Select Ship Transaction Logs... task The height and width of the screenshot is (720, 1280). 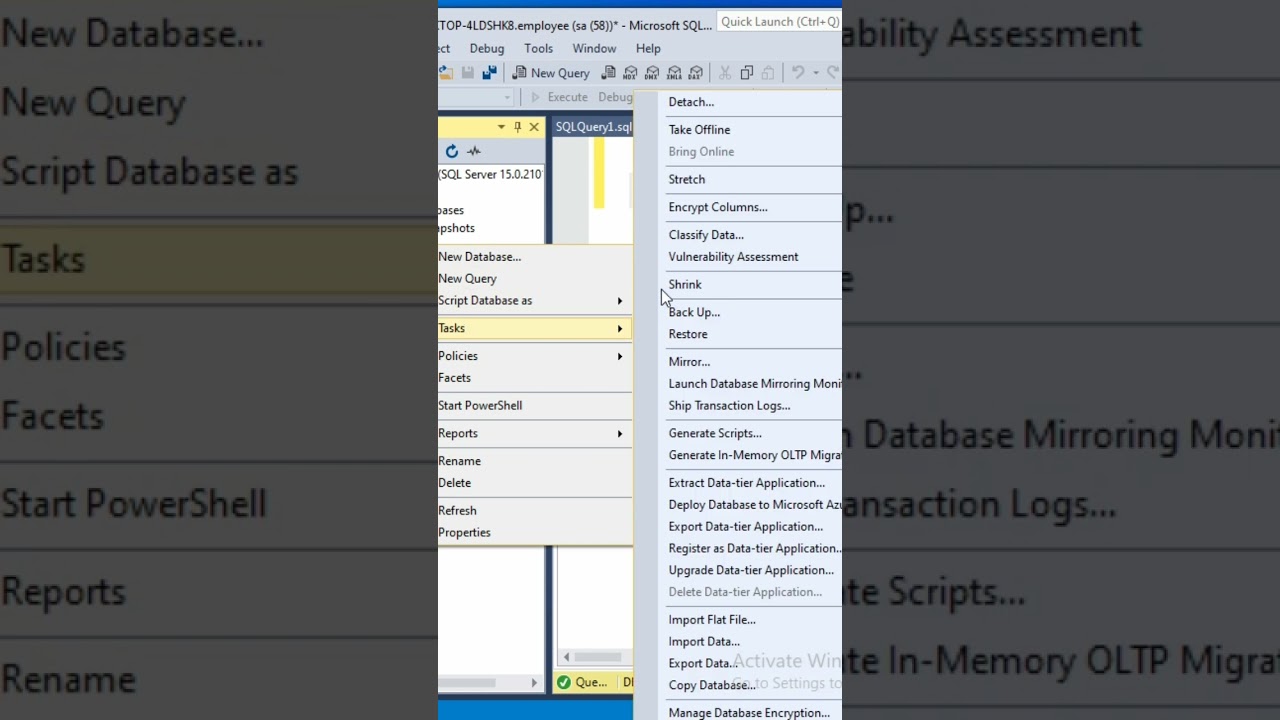coord(738,406)
